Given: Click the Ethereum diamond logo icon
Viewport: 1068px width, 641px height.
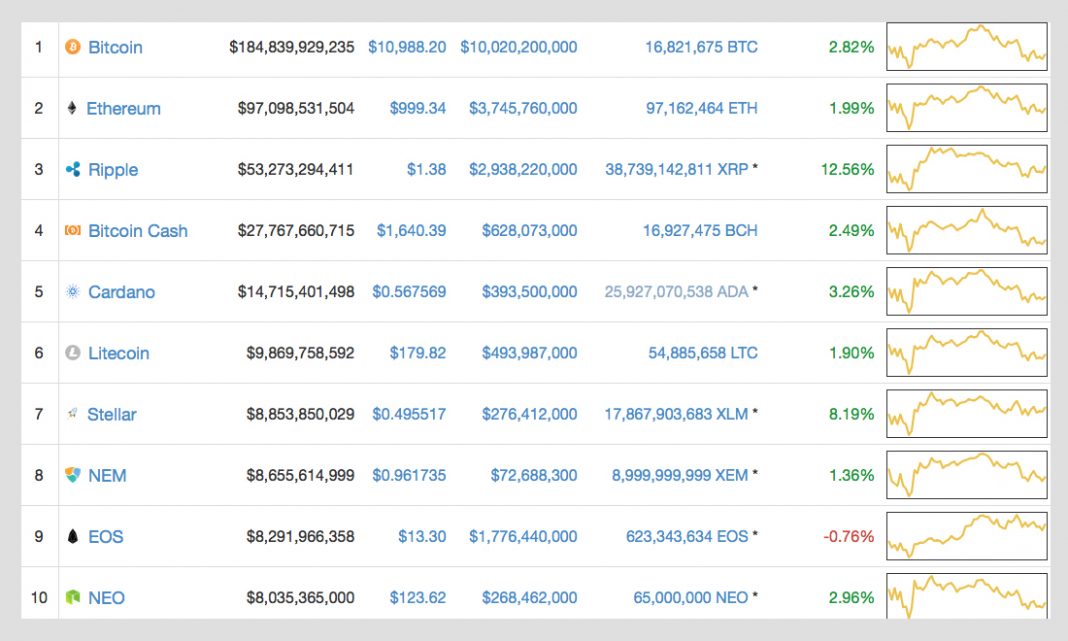Looking at the screenshot, I should (71, 108).
